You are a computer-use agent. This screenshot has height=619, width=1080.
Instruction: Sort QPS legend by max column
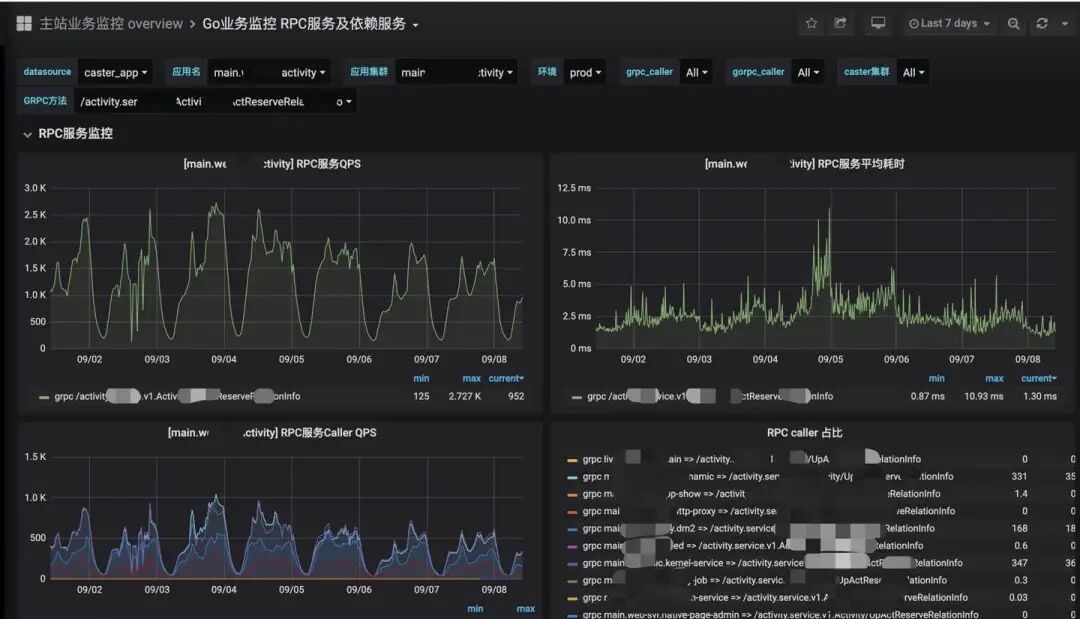(x=472, y=379)
